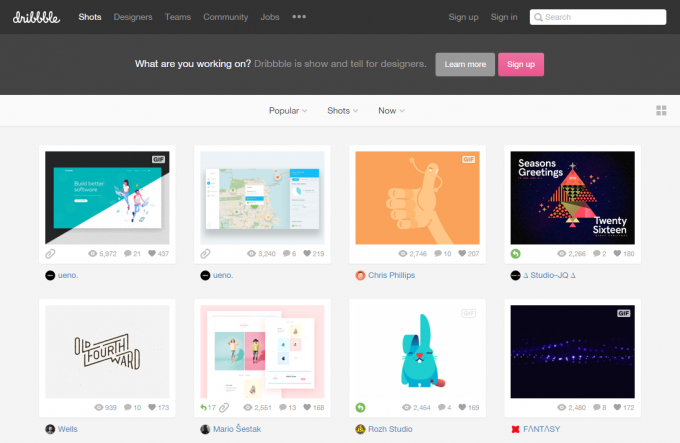Open the Shots filter dropdown
This screenshot has width=680, height=443.
coord(343,110)
